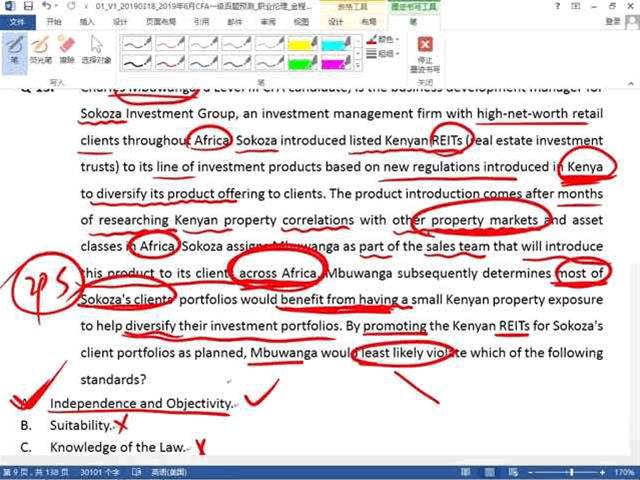Choose the fourth pen style in bottom row
This screenshot has height=480, width=640.
tap(236, 62)
